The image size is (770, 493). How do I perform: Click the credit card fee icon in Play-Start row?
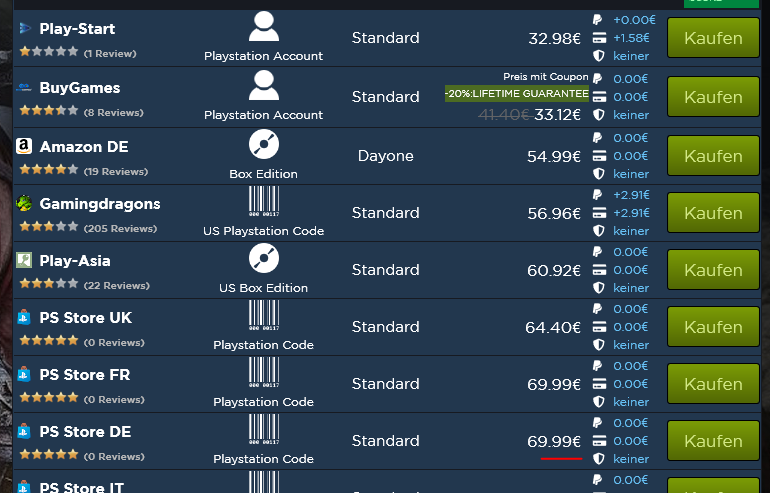click(599, 38)
